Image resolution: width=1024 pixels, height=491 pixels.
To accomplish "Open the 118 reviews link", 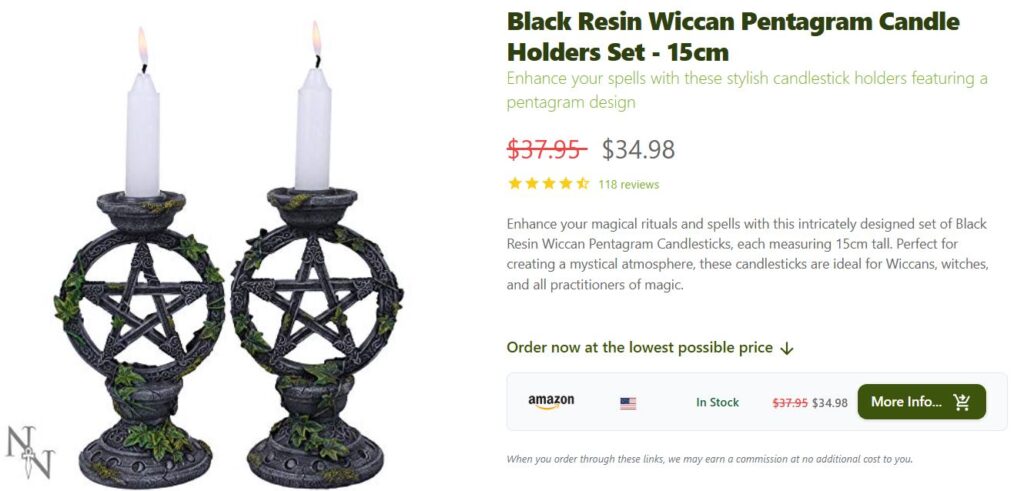I will coord(628,185).
